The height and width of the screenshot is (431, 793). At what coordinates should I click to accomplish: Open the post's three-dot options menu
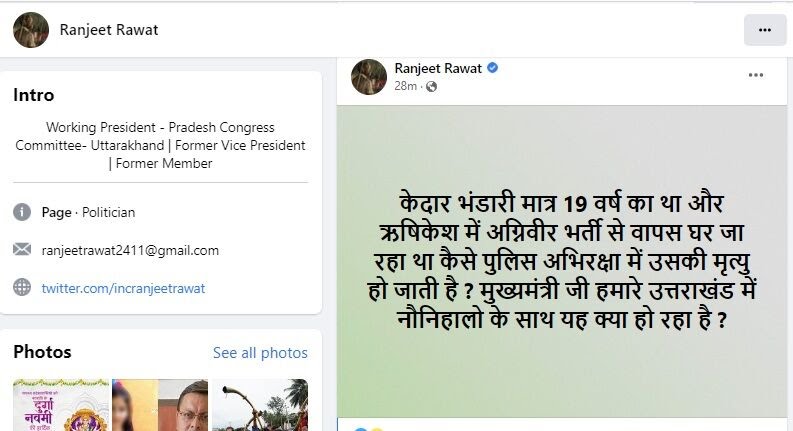pos(756,75)
